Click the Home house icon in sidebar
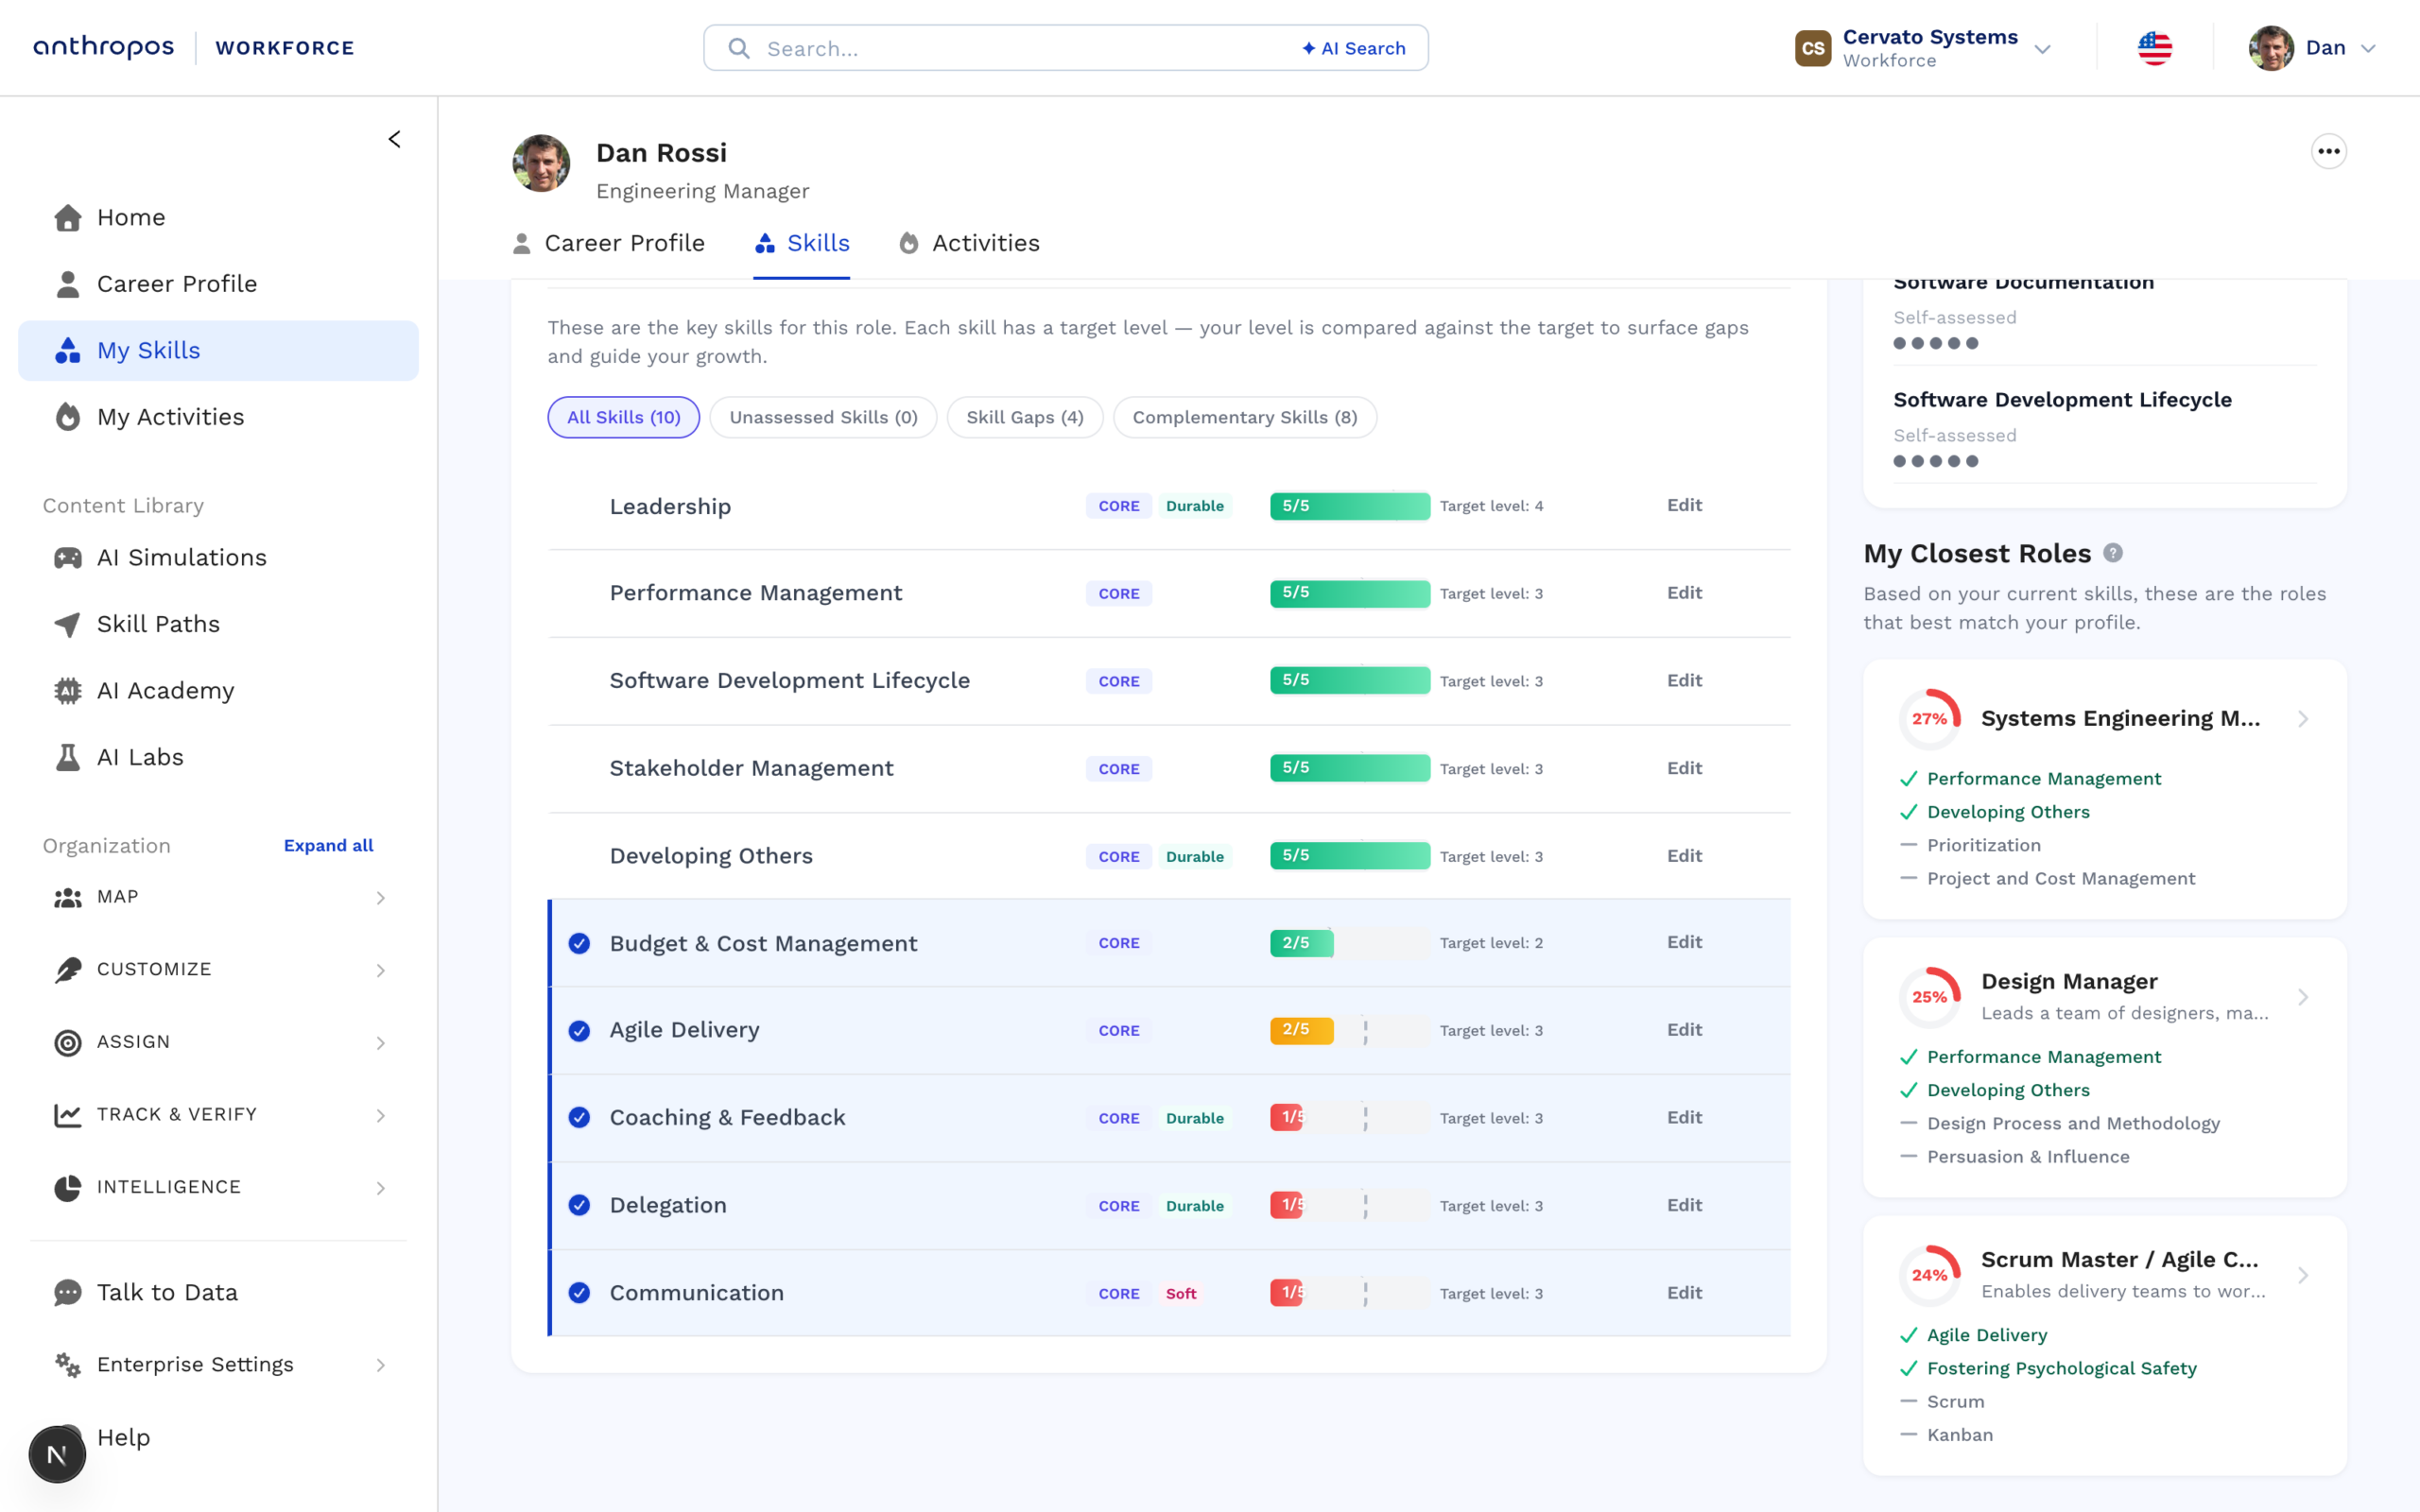Screen dimensions: 2420x1512 tap(68, 217)
